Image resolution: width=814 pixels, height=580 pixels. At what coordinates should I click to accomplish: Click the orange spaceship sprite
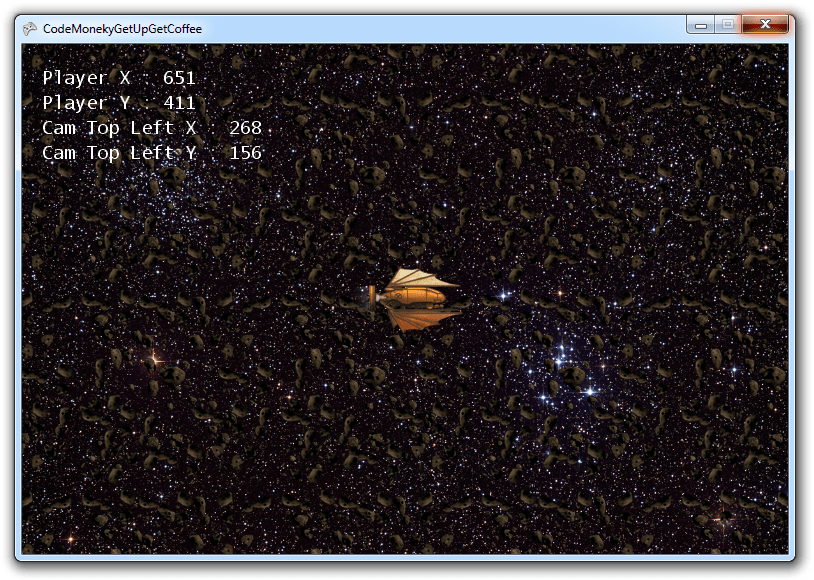[x=414, y=299]
